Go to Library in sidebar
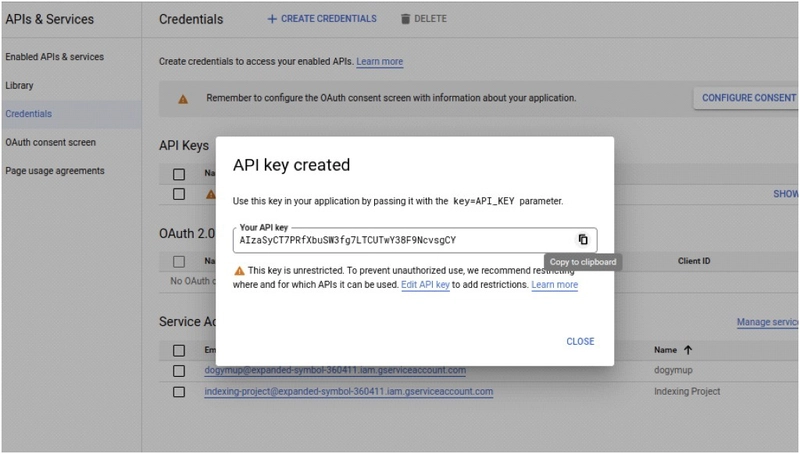800x454 pixels. pos(19,86)
